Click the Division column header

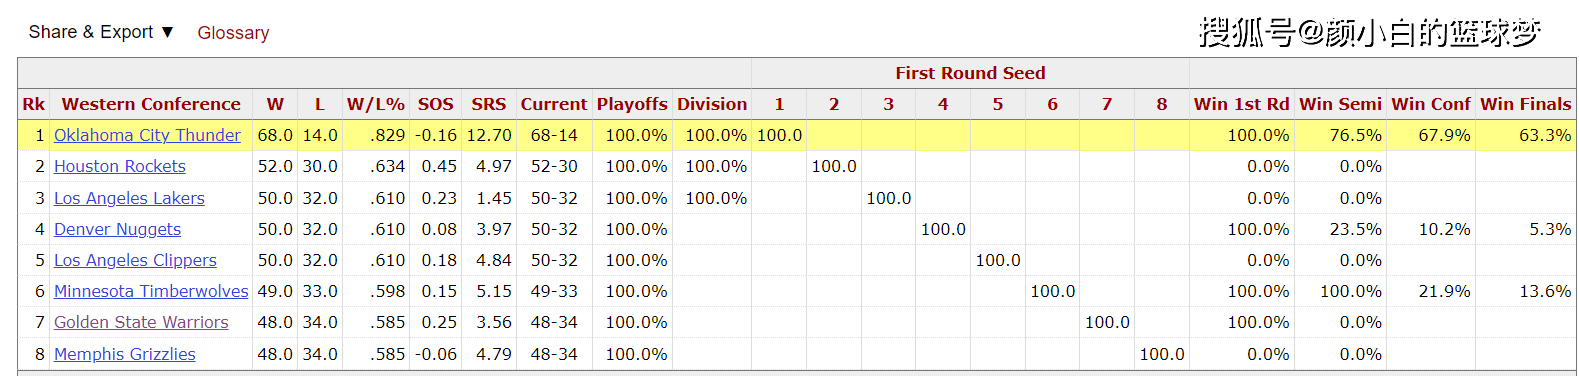point(712,104)
